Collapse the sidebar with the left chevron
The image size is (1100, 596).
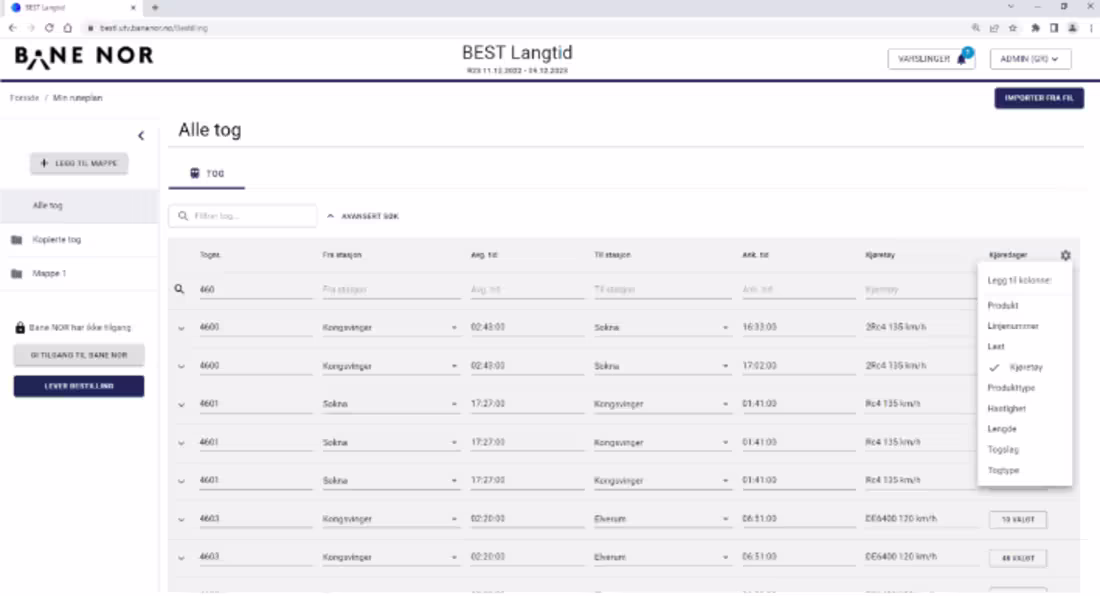[141, 135]
